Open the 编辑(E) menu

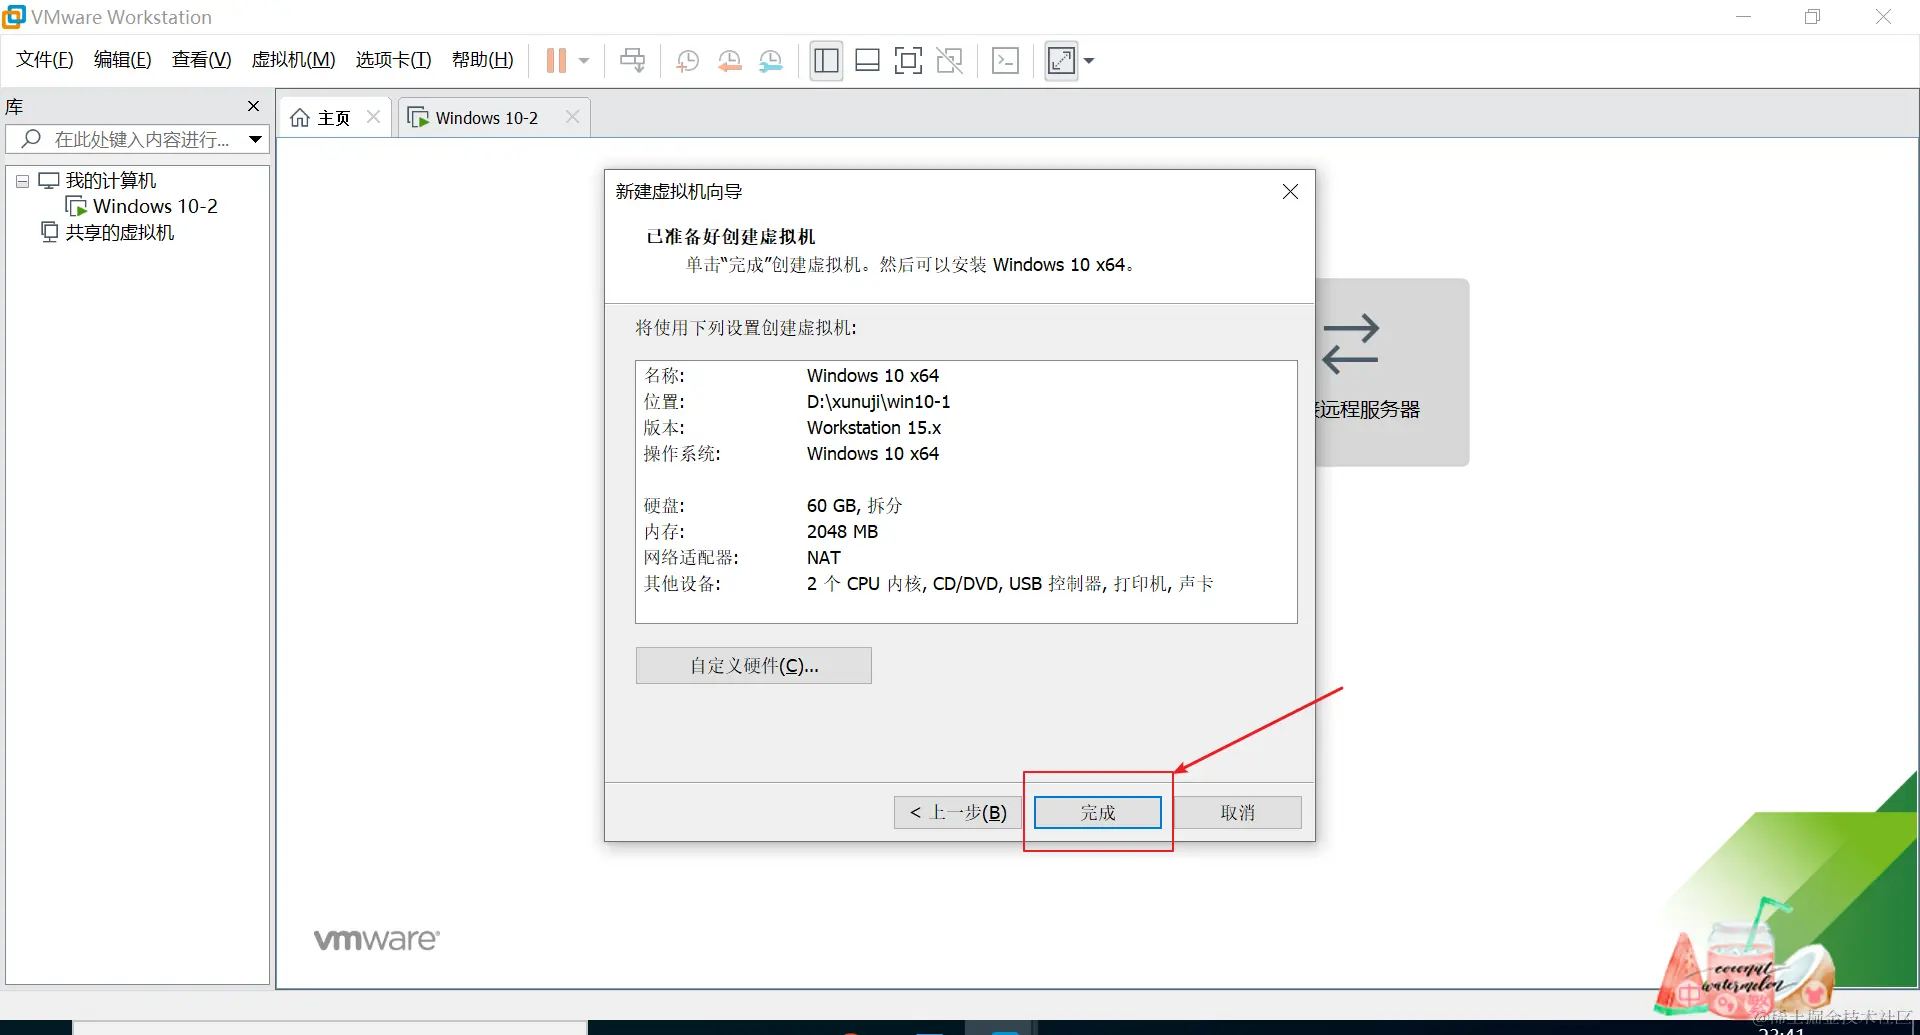click(x=122, y=60)
